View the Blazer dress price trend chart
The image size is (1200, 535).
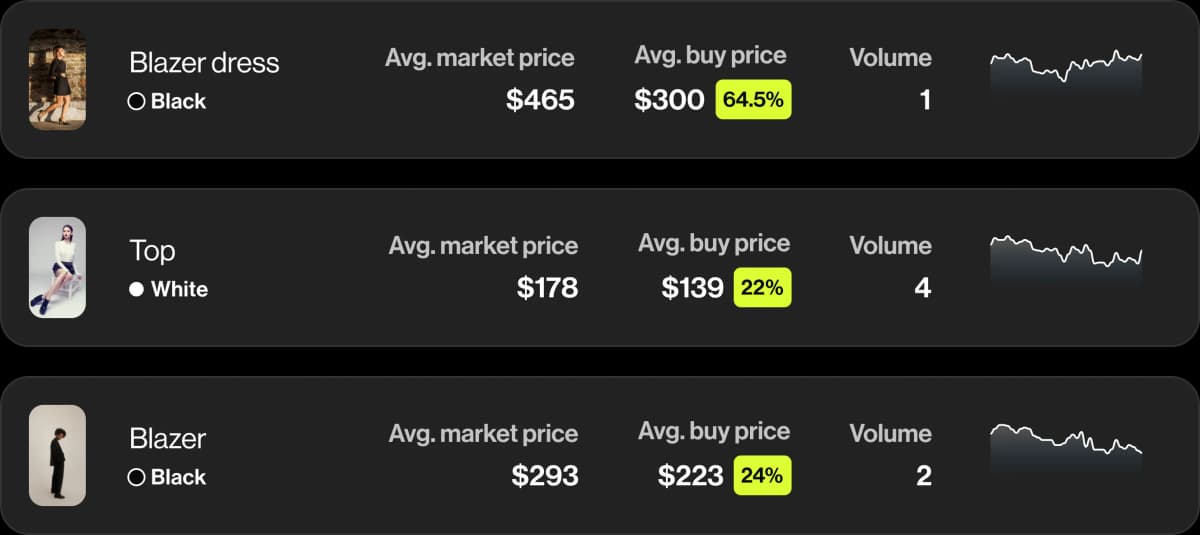pyautogui.click(x=1066, y=72)
